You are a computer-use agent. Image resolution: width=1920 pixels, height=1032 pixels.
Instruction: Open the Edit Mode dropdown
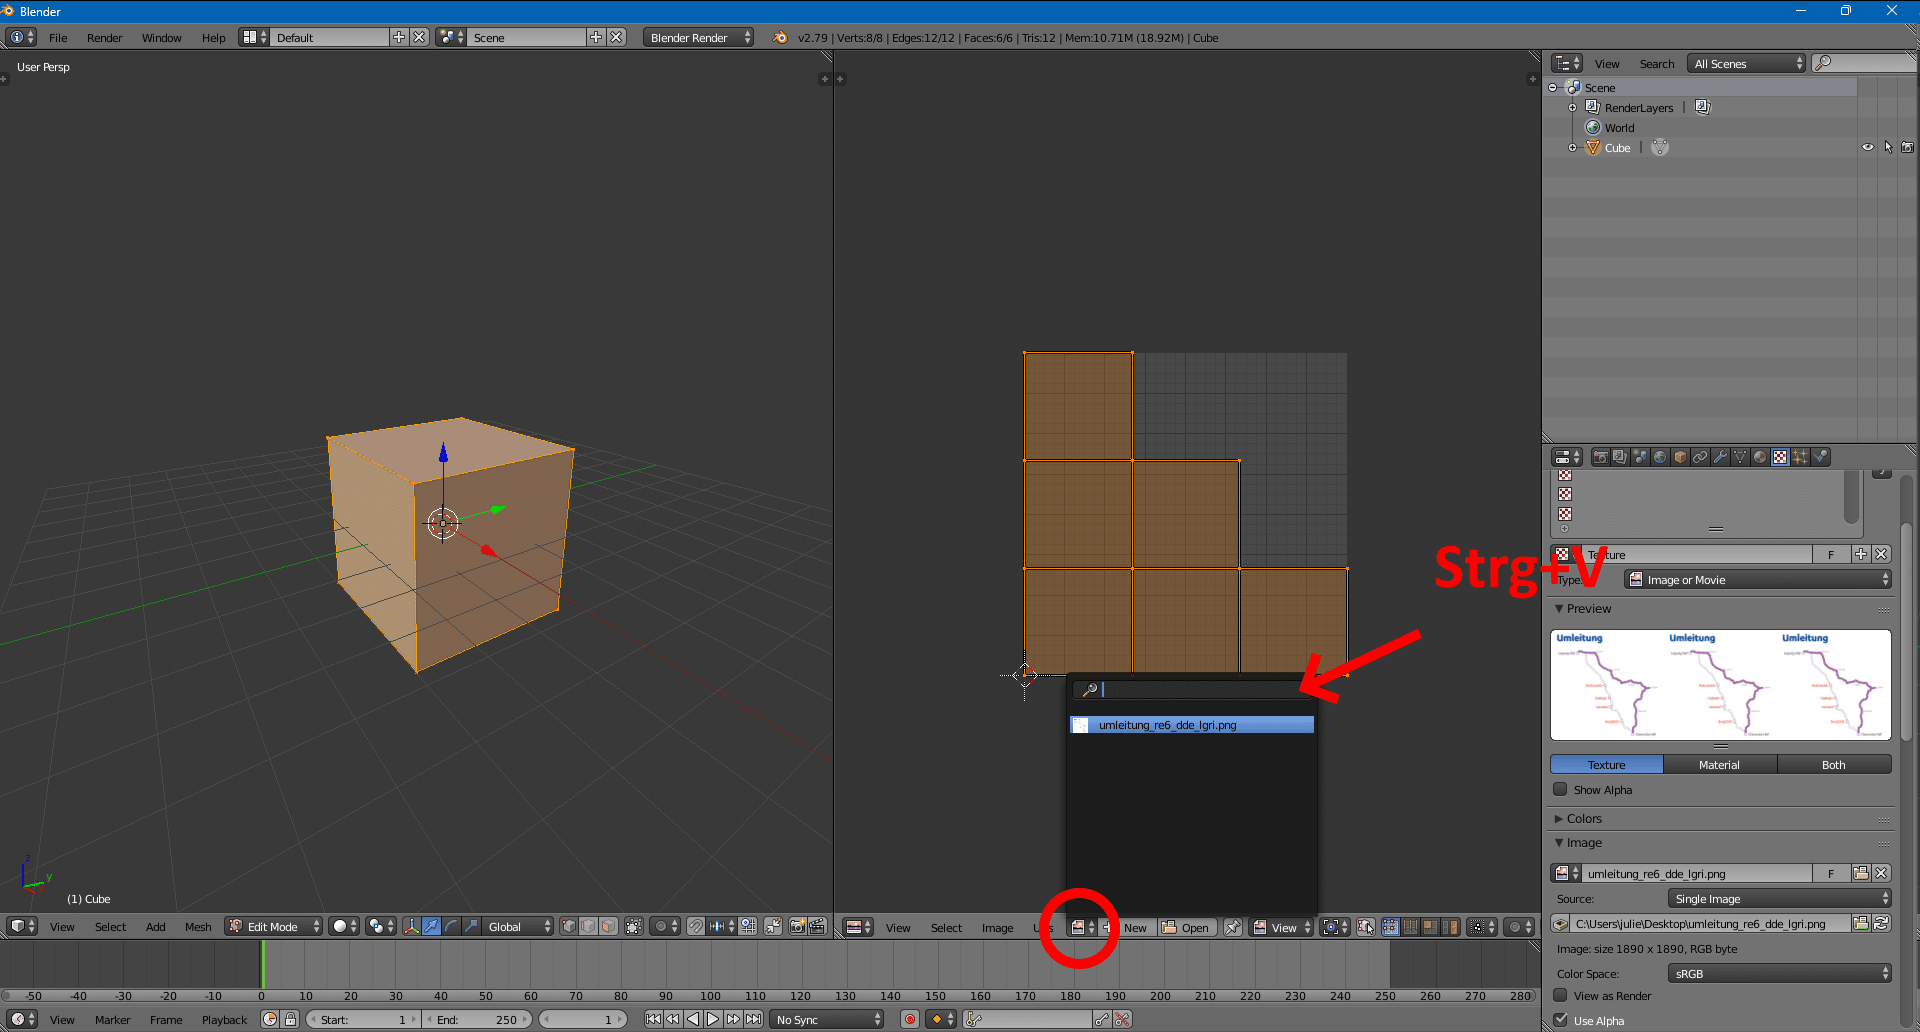(x=274, y=926)
